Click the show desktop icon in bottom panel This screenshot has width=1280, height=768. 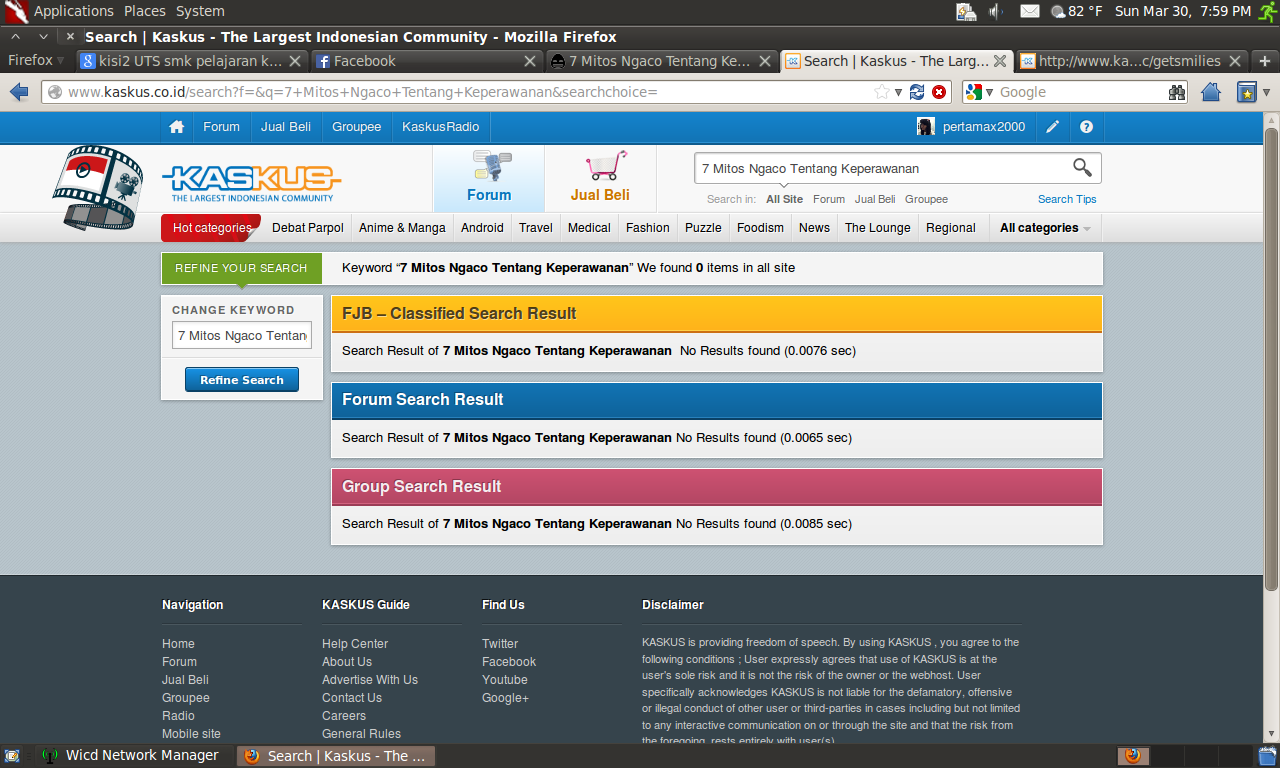(13, 756)
